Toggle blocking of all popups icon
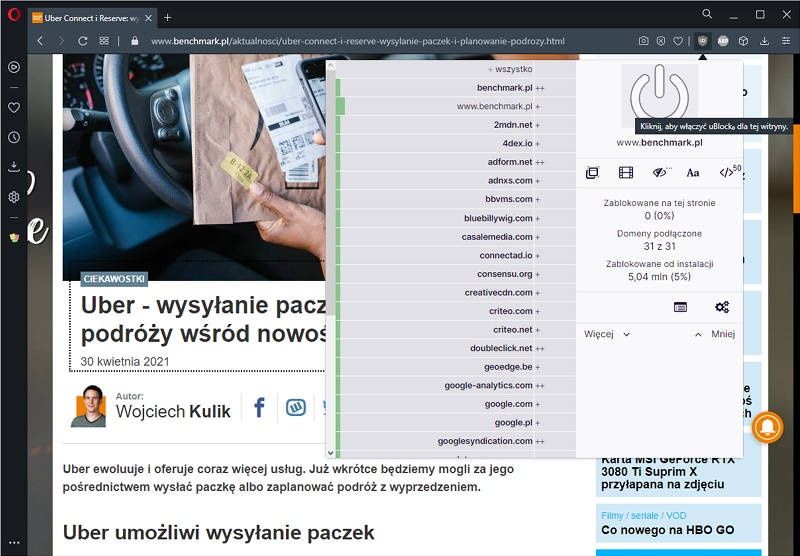The height and width of the screenshot is (556, 800). (x=592, y=173)
